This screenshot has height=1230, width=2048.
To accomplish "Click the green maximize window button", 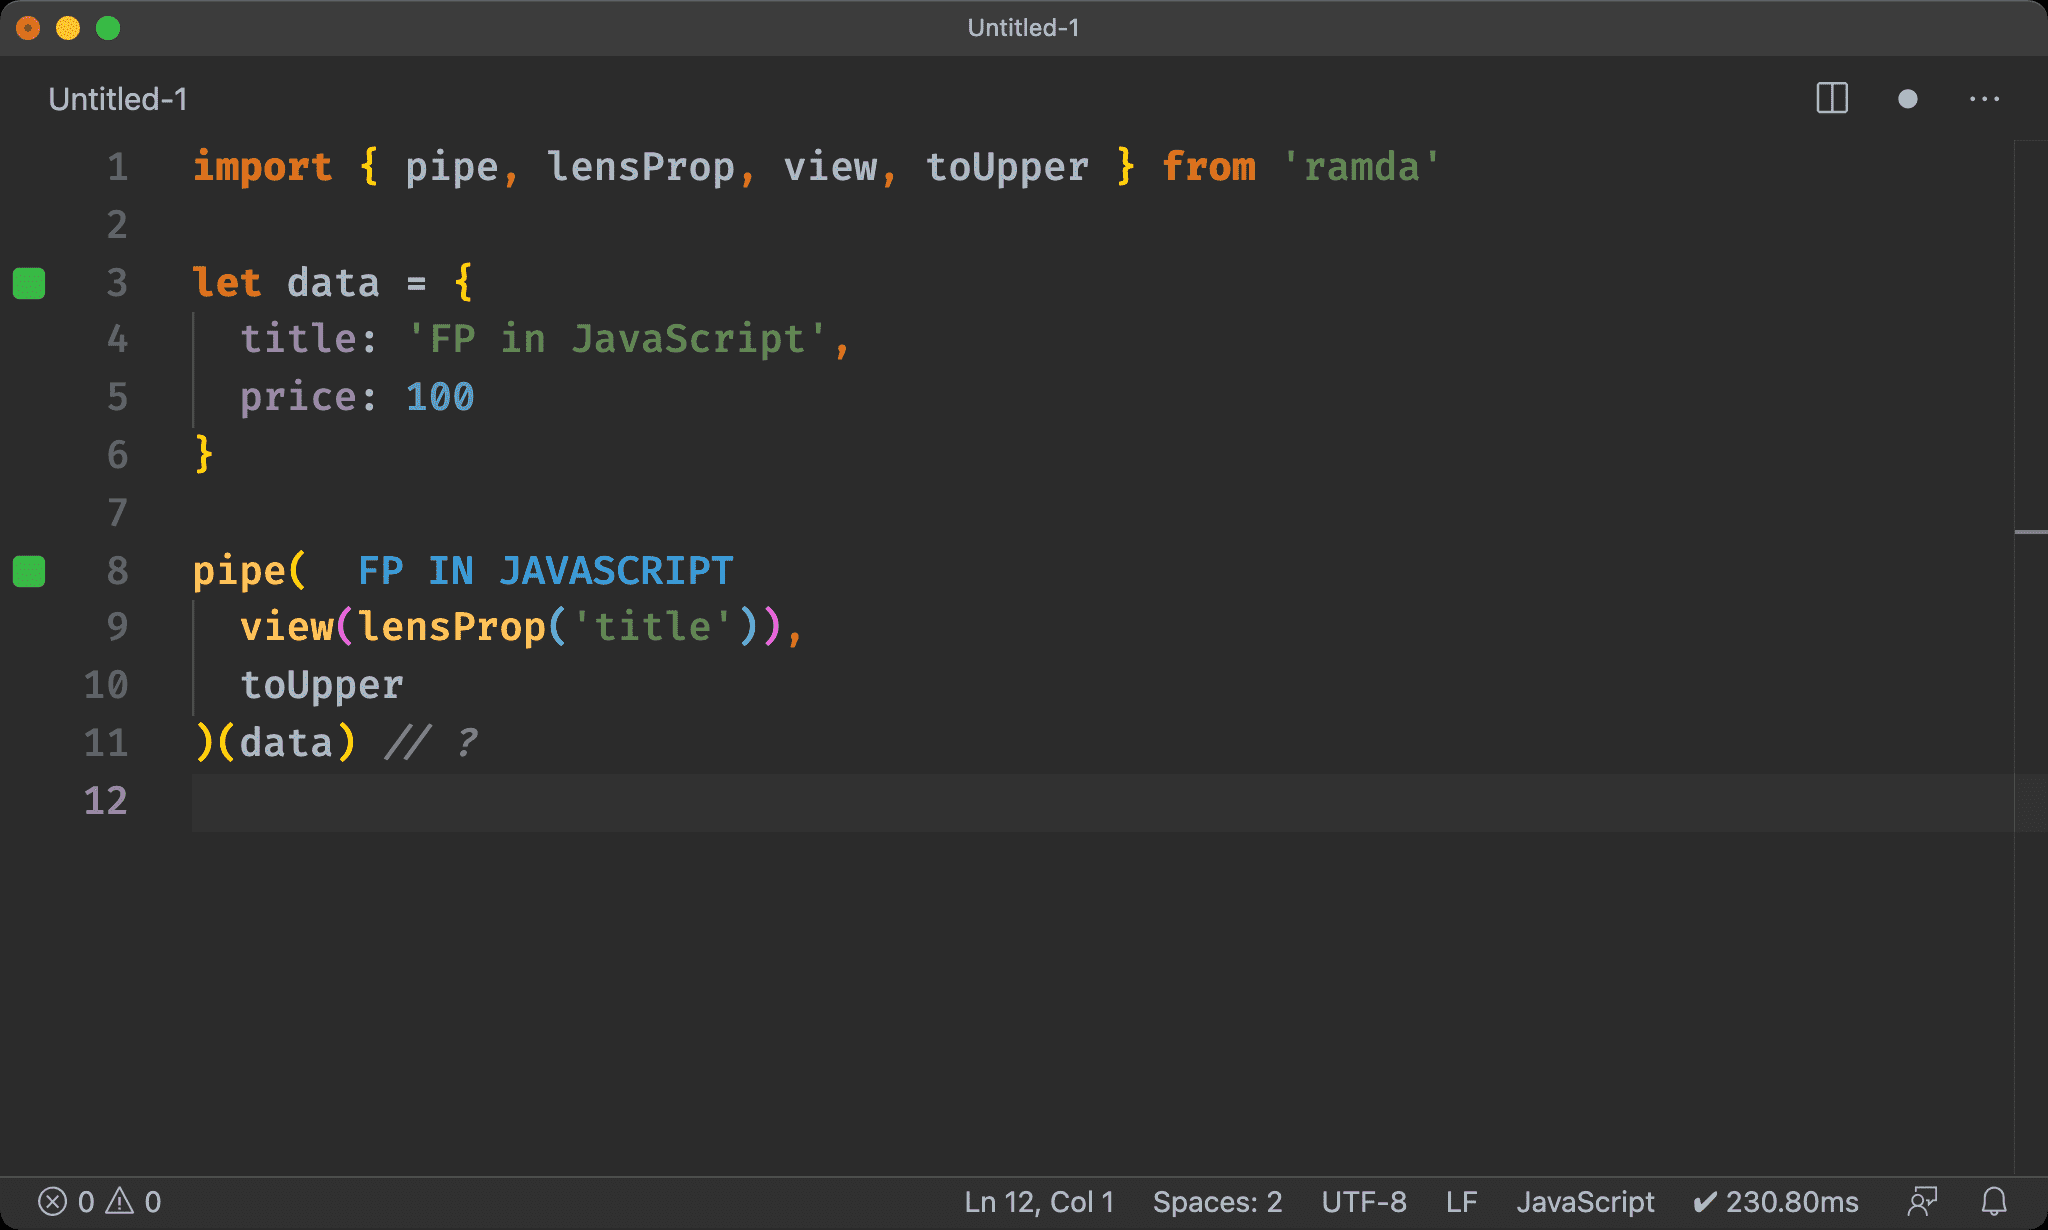I will (108, 28).
